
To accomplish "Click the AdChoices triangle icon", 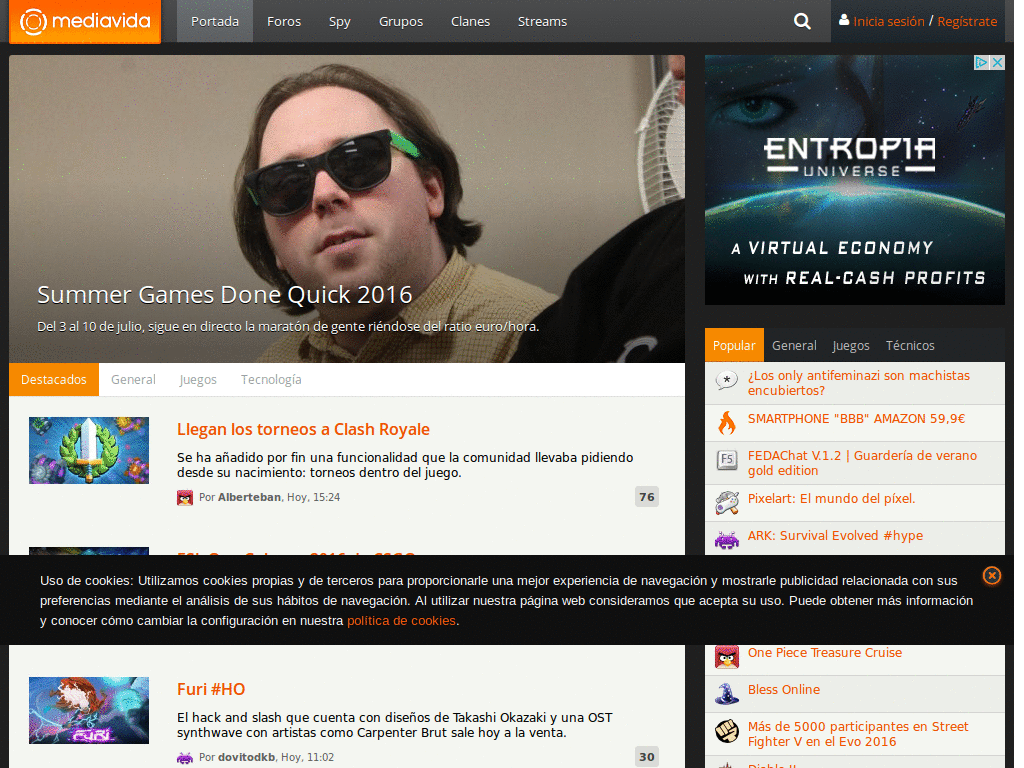I will [x=982, y=63].
